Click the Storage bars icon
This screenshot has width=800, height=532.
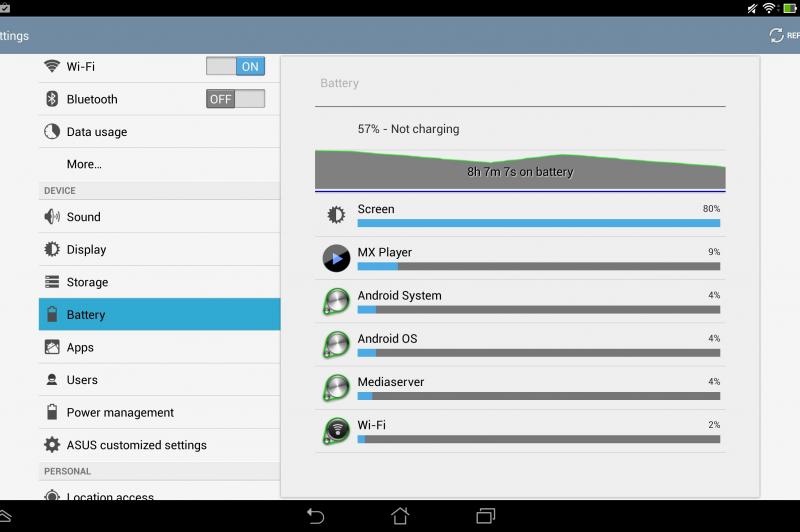coord(52,282)
